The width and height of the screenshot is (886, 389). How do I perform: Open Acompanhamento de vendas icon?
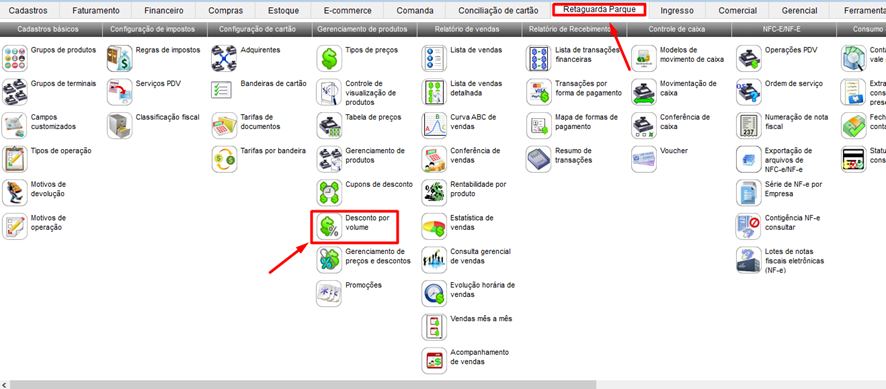tap(434, 360)
